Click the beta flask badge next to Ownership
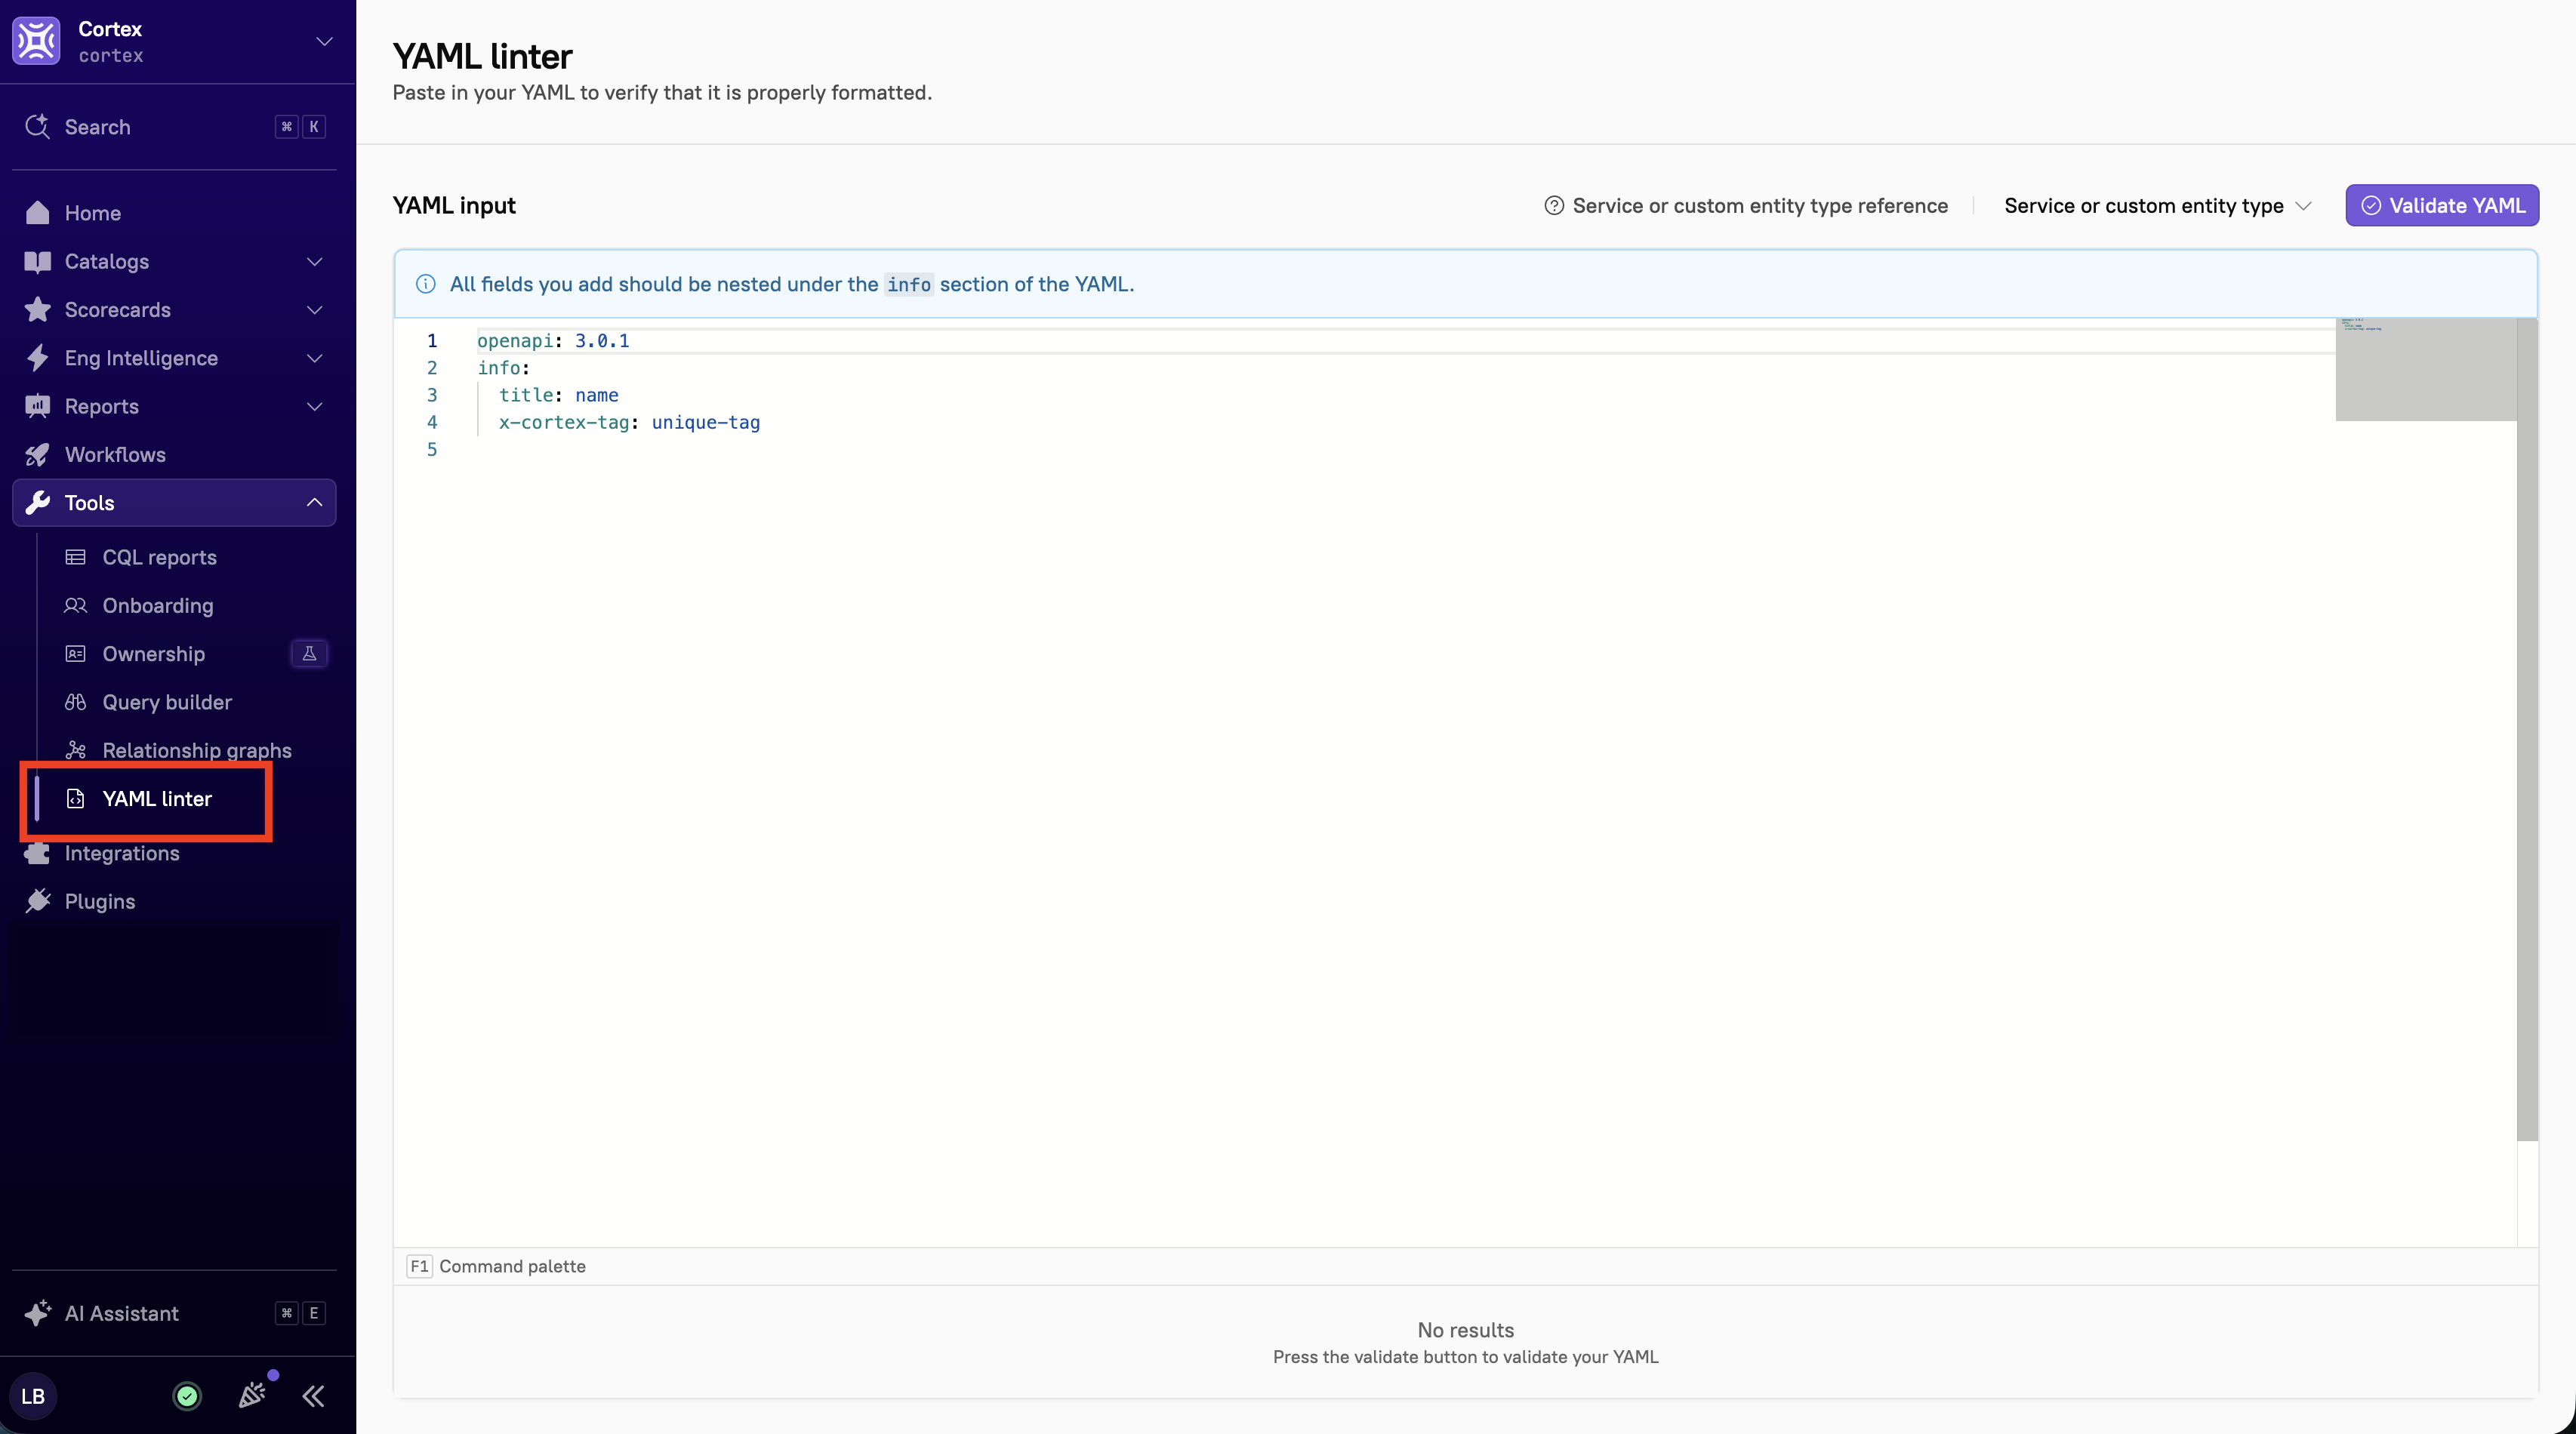The image size is (2576, 1434). 309,653
